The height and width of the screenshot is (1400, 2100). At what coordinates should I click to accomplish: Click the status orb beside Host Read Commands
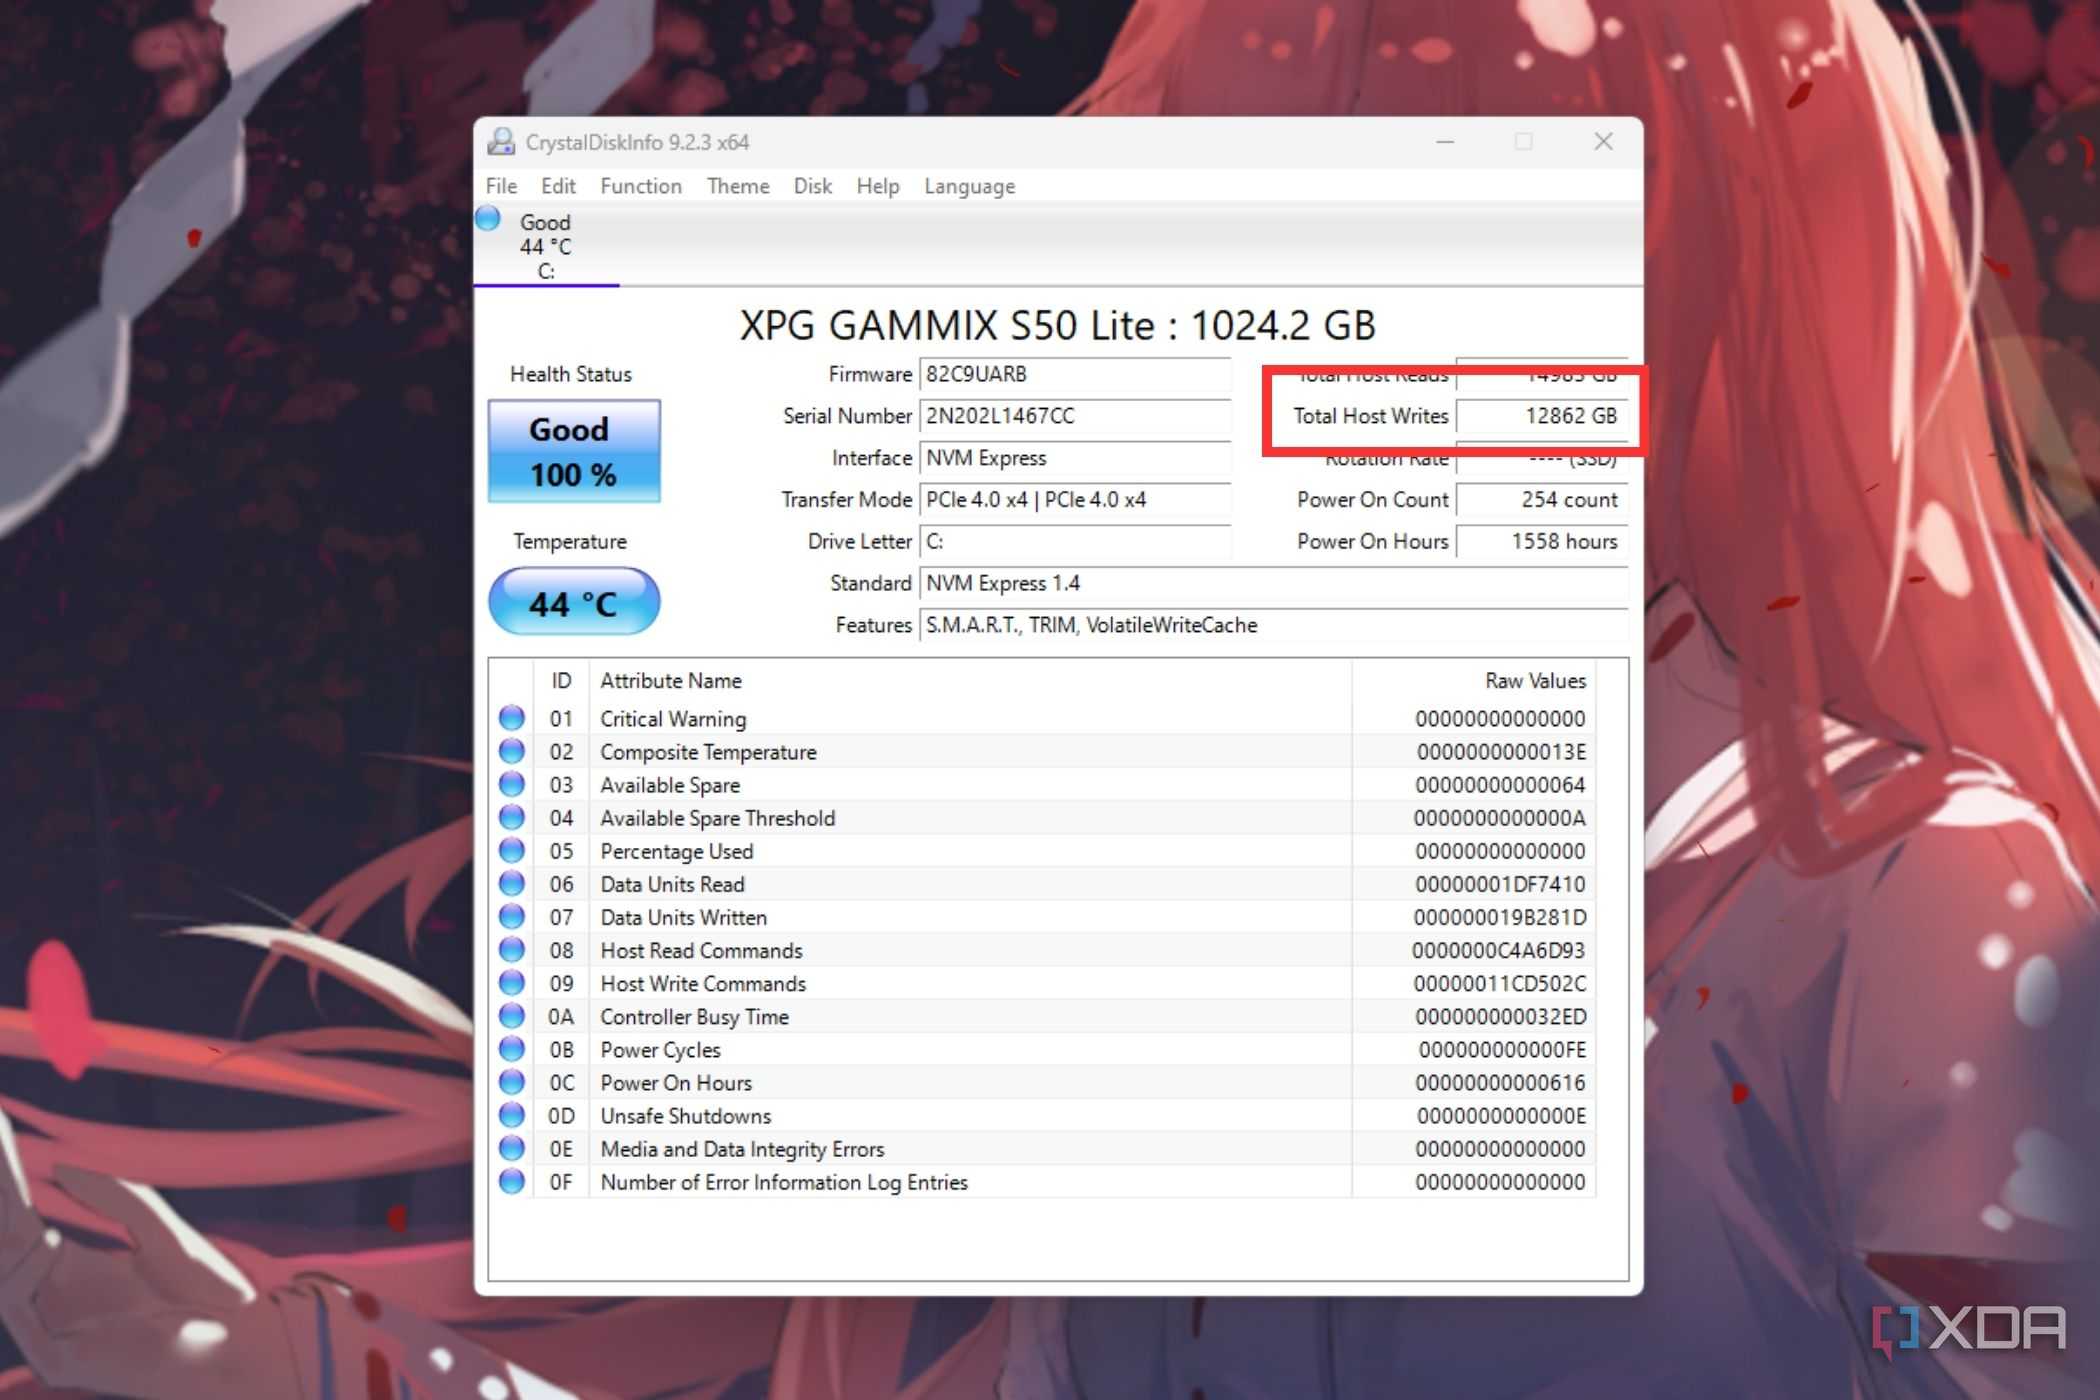click(x=512, y=949)
